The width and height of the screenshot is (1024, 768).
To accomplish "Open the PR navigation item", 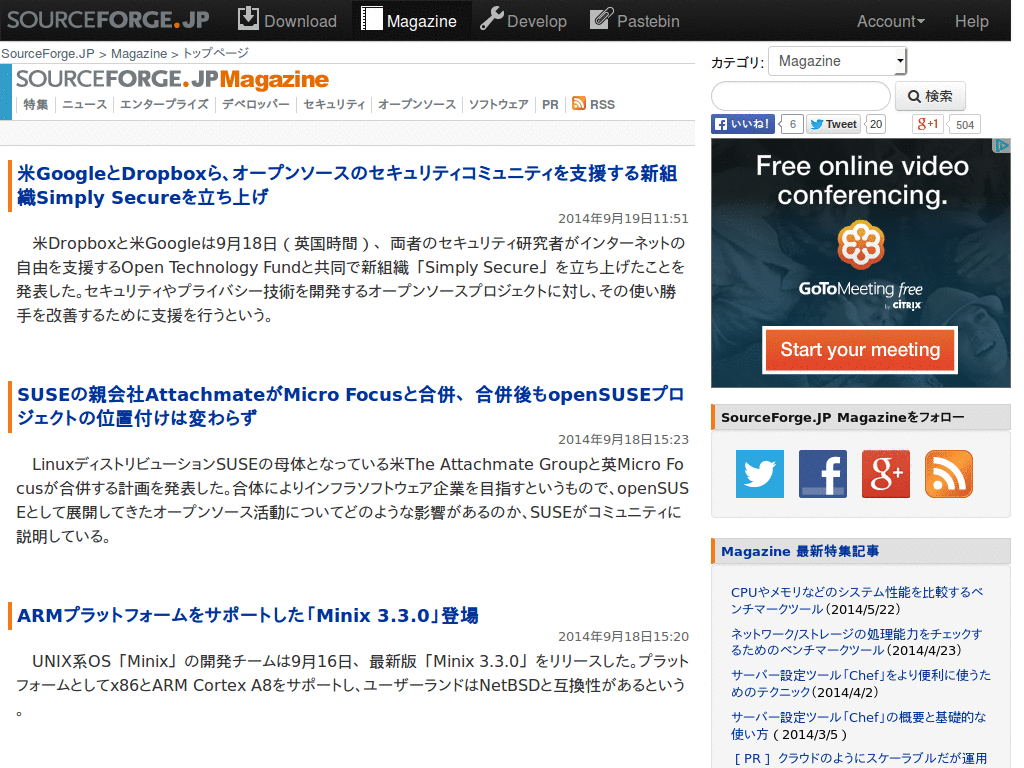I will point(550,104).
